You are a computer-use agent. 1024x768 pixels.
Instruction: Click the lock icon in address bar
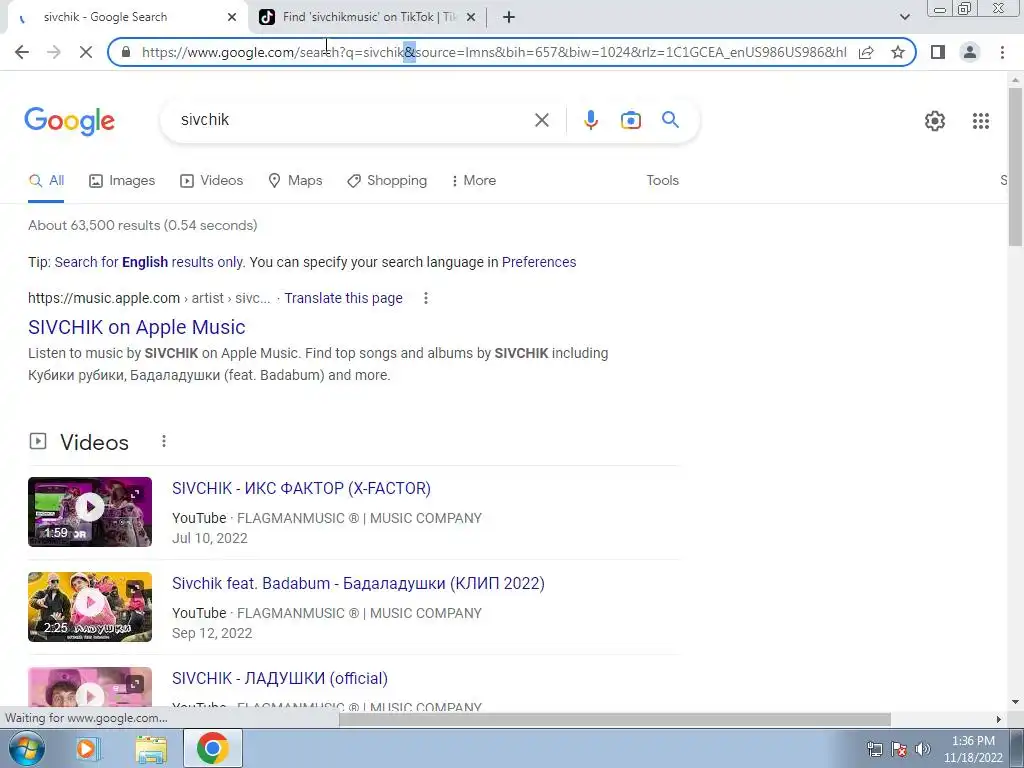(x=126, y=52)
